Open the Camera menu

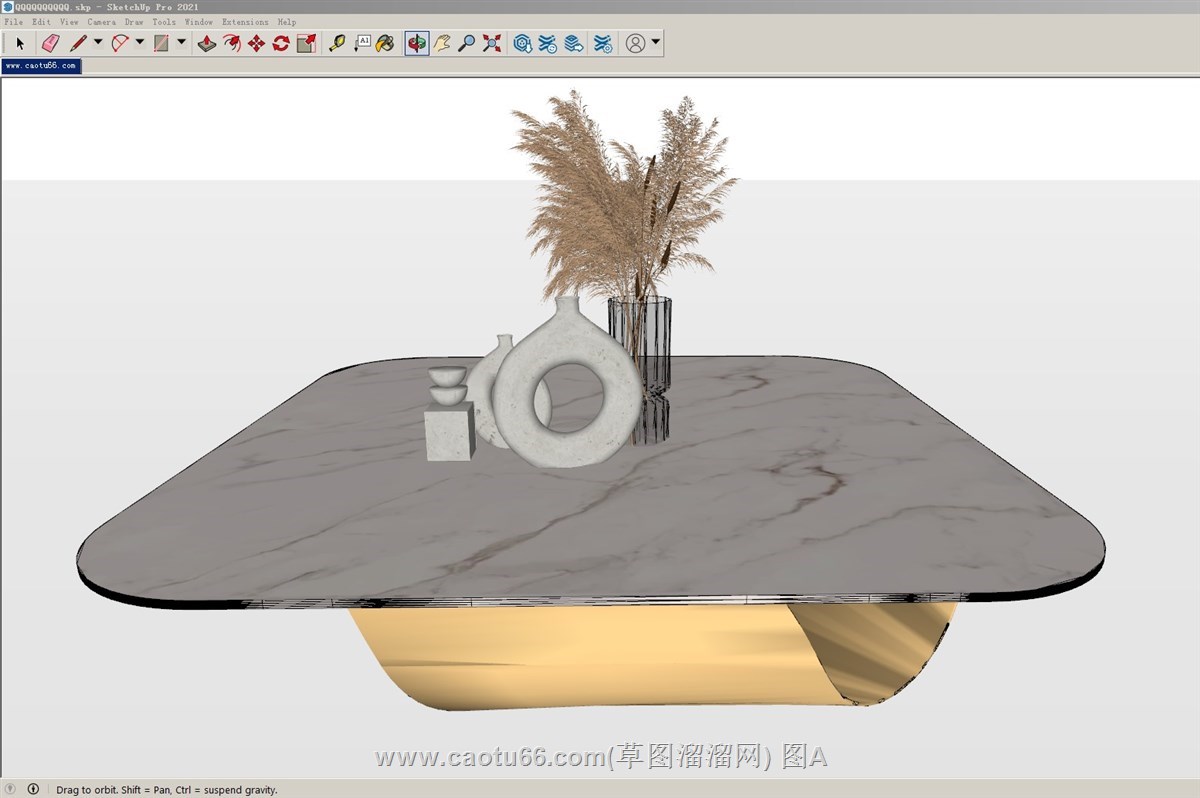[101, 21]
